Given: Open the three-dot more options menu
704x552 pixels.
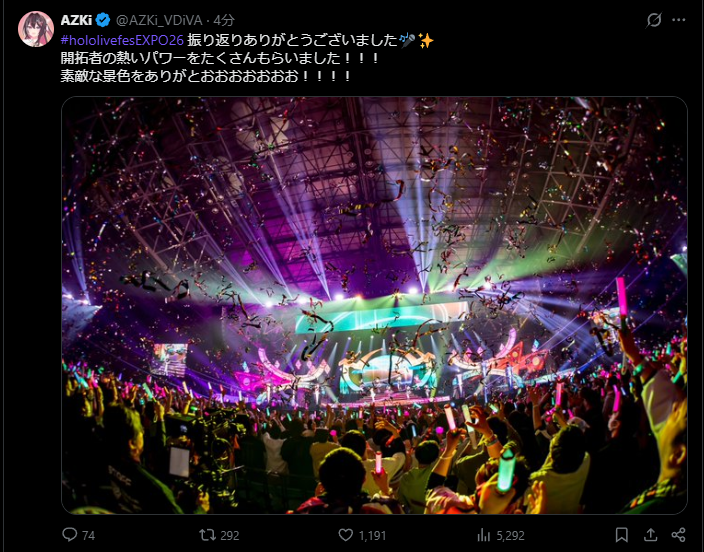Looking at the screenshot, I should coord(678,20).
